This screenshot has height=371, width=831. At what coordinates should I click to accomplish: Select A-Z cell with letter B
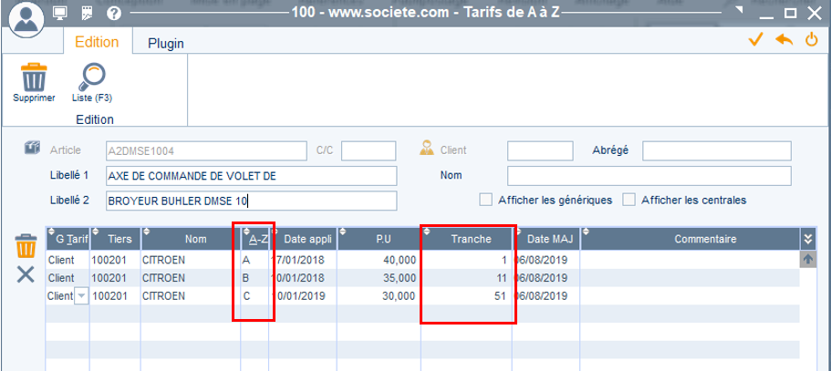coord(255,278)
